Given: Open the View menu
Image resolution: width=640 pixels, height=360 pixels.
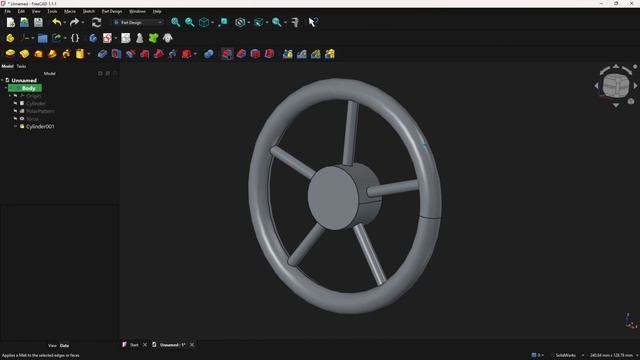Looking at the screenshot, I should tap(36, 11).
